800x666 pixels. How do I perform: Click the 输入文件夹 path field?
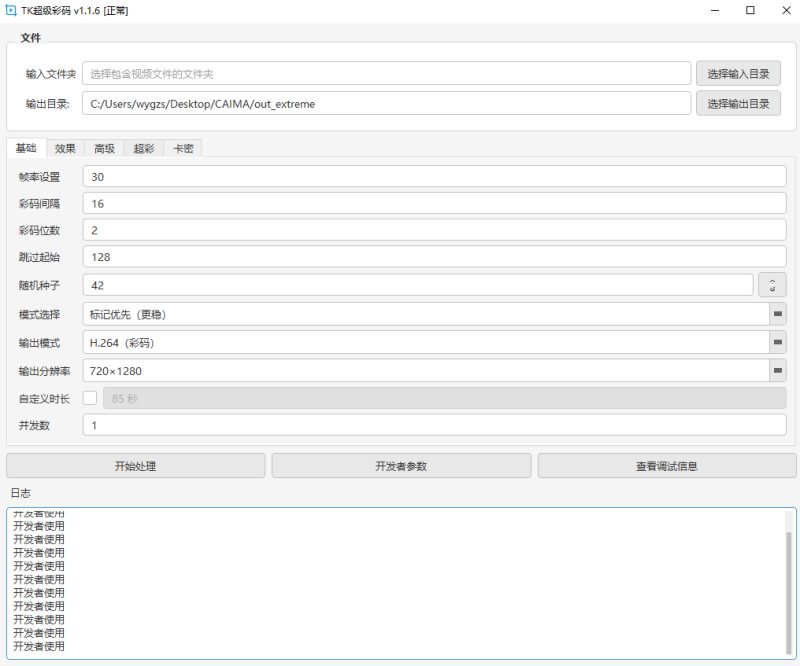click(x=387, y=74)
